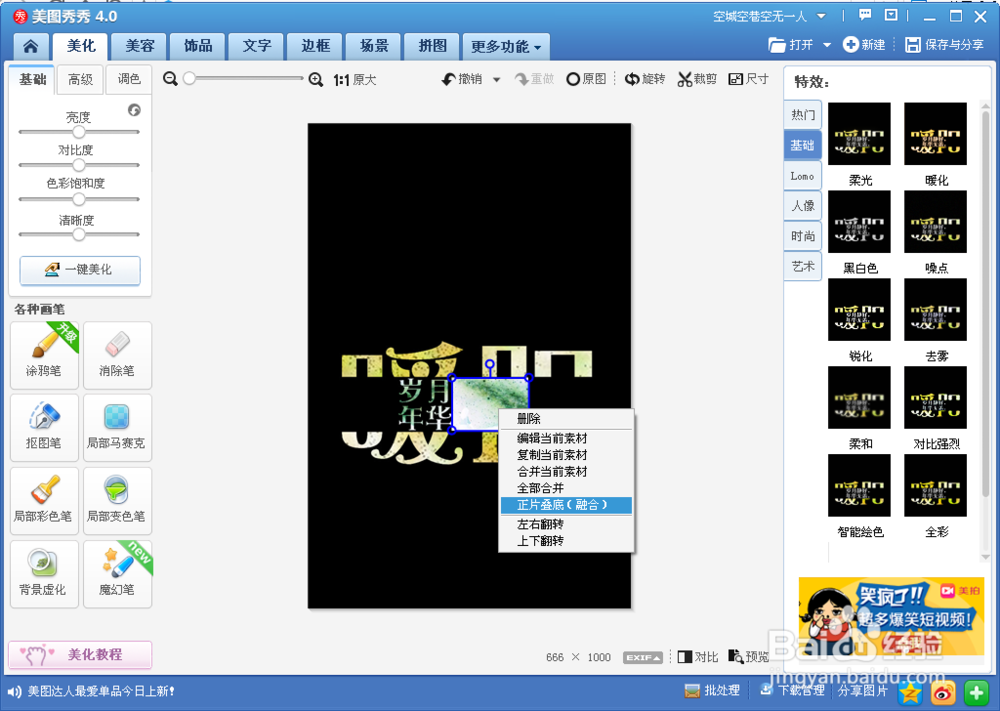This screenshot has width=1000, height=711.
Task: Select the 局部彩色笔 partial color brush
Action: [x=44, y=501]
